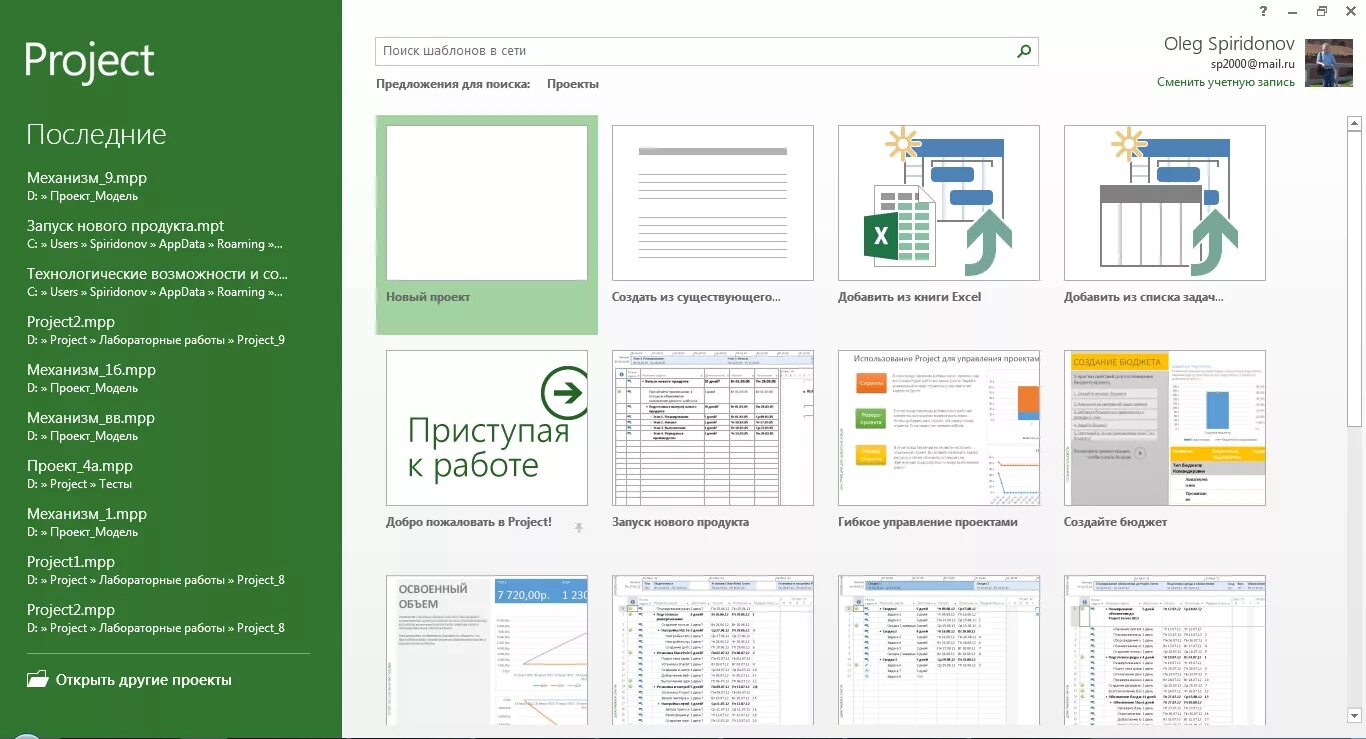1366x739 pixels.
Task: Click the folder icon for opening other projects
Action: click(x=38, y=680)
